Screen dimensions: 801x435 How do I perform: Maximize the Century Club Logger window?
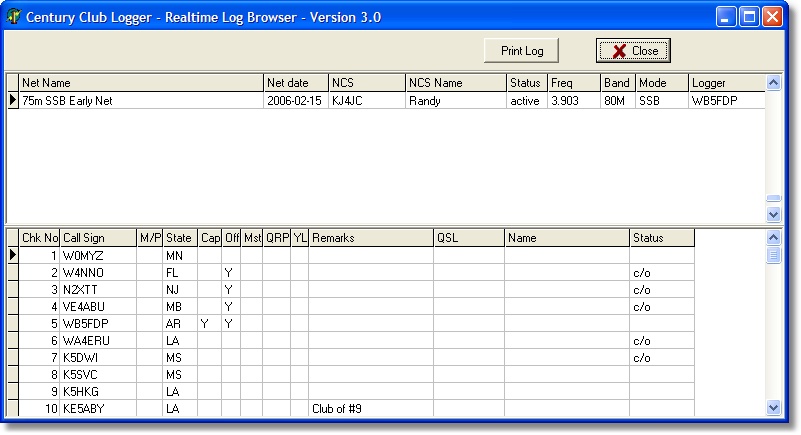(749, 17)
